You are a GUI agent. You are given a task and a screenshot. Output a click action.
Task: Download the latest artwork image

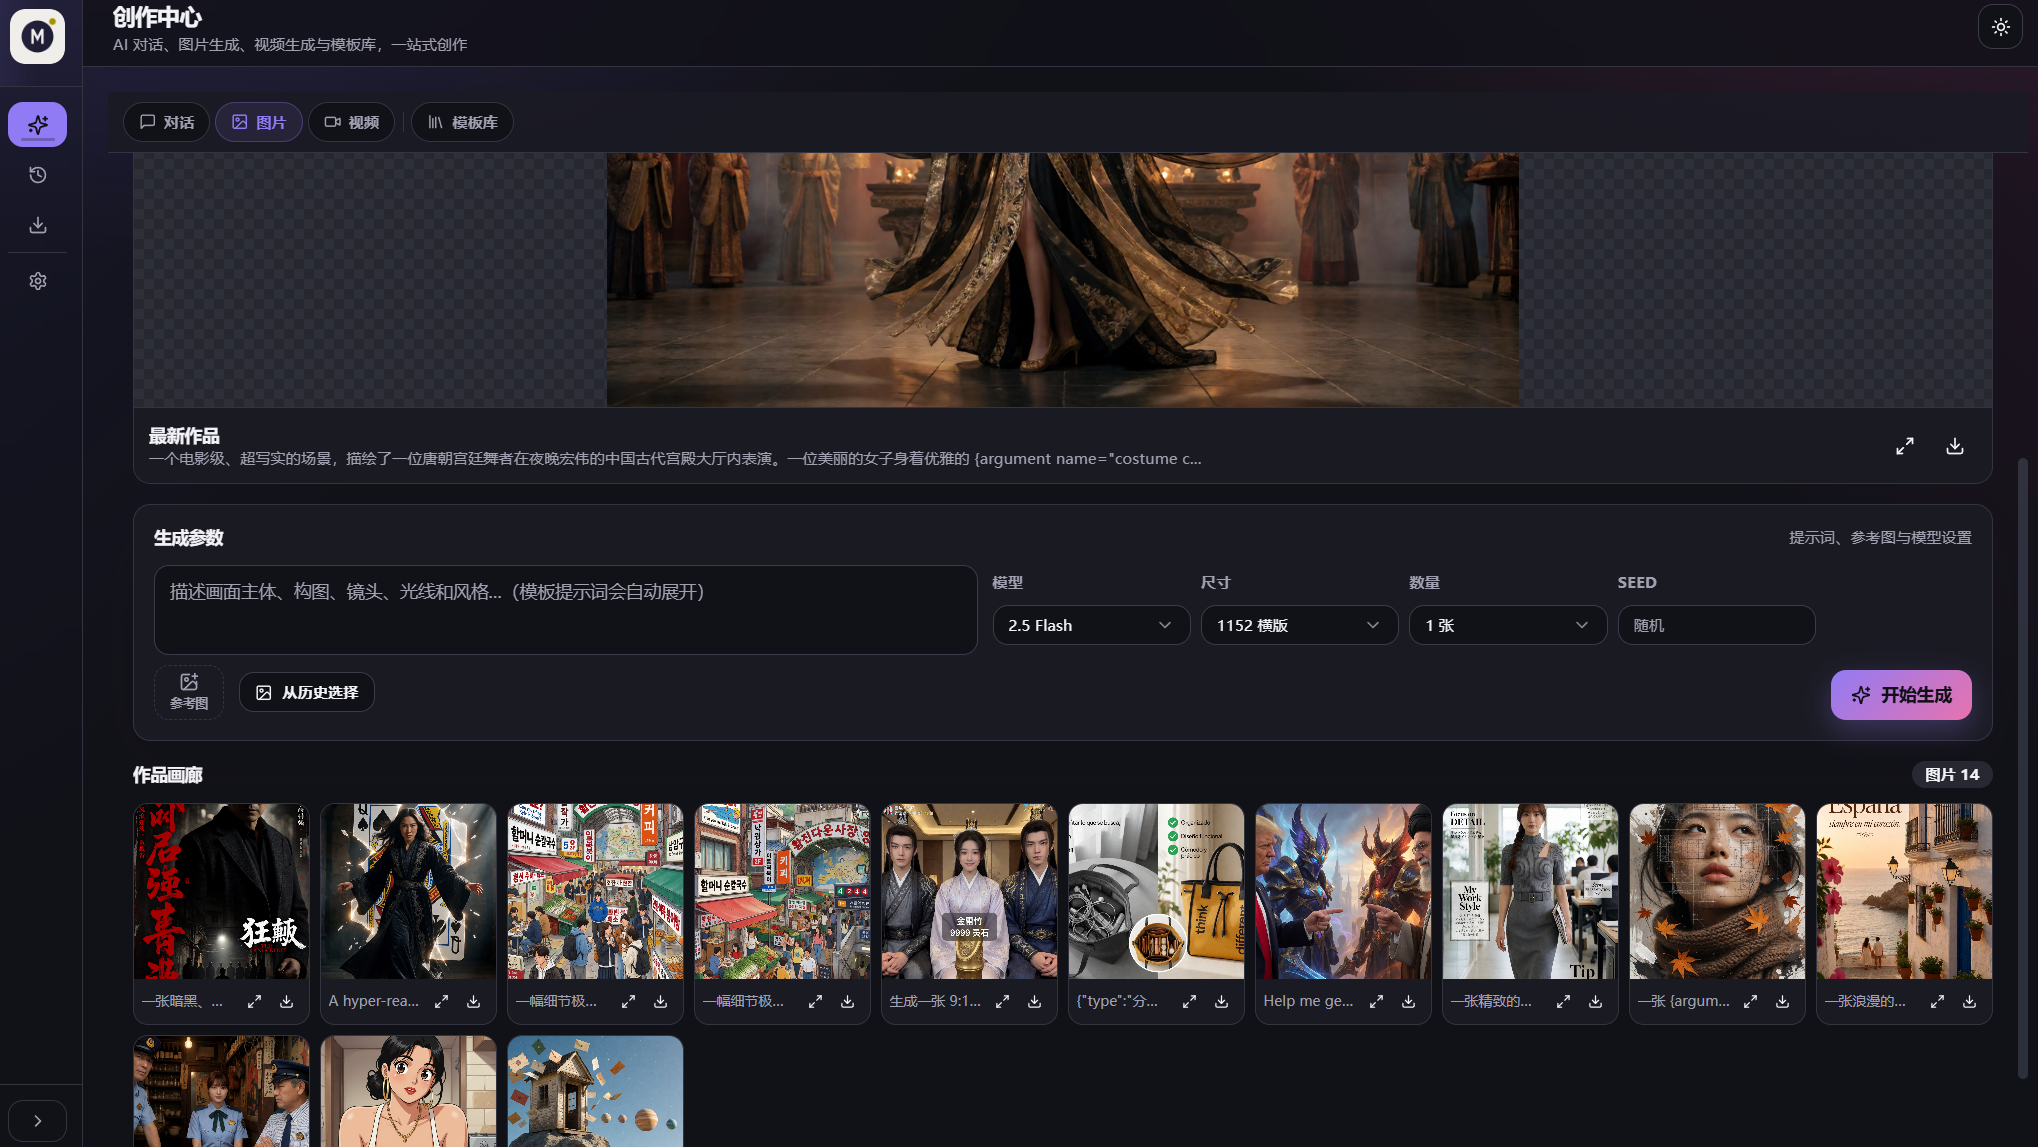[x=1955, y=446]
